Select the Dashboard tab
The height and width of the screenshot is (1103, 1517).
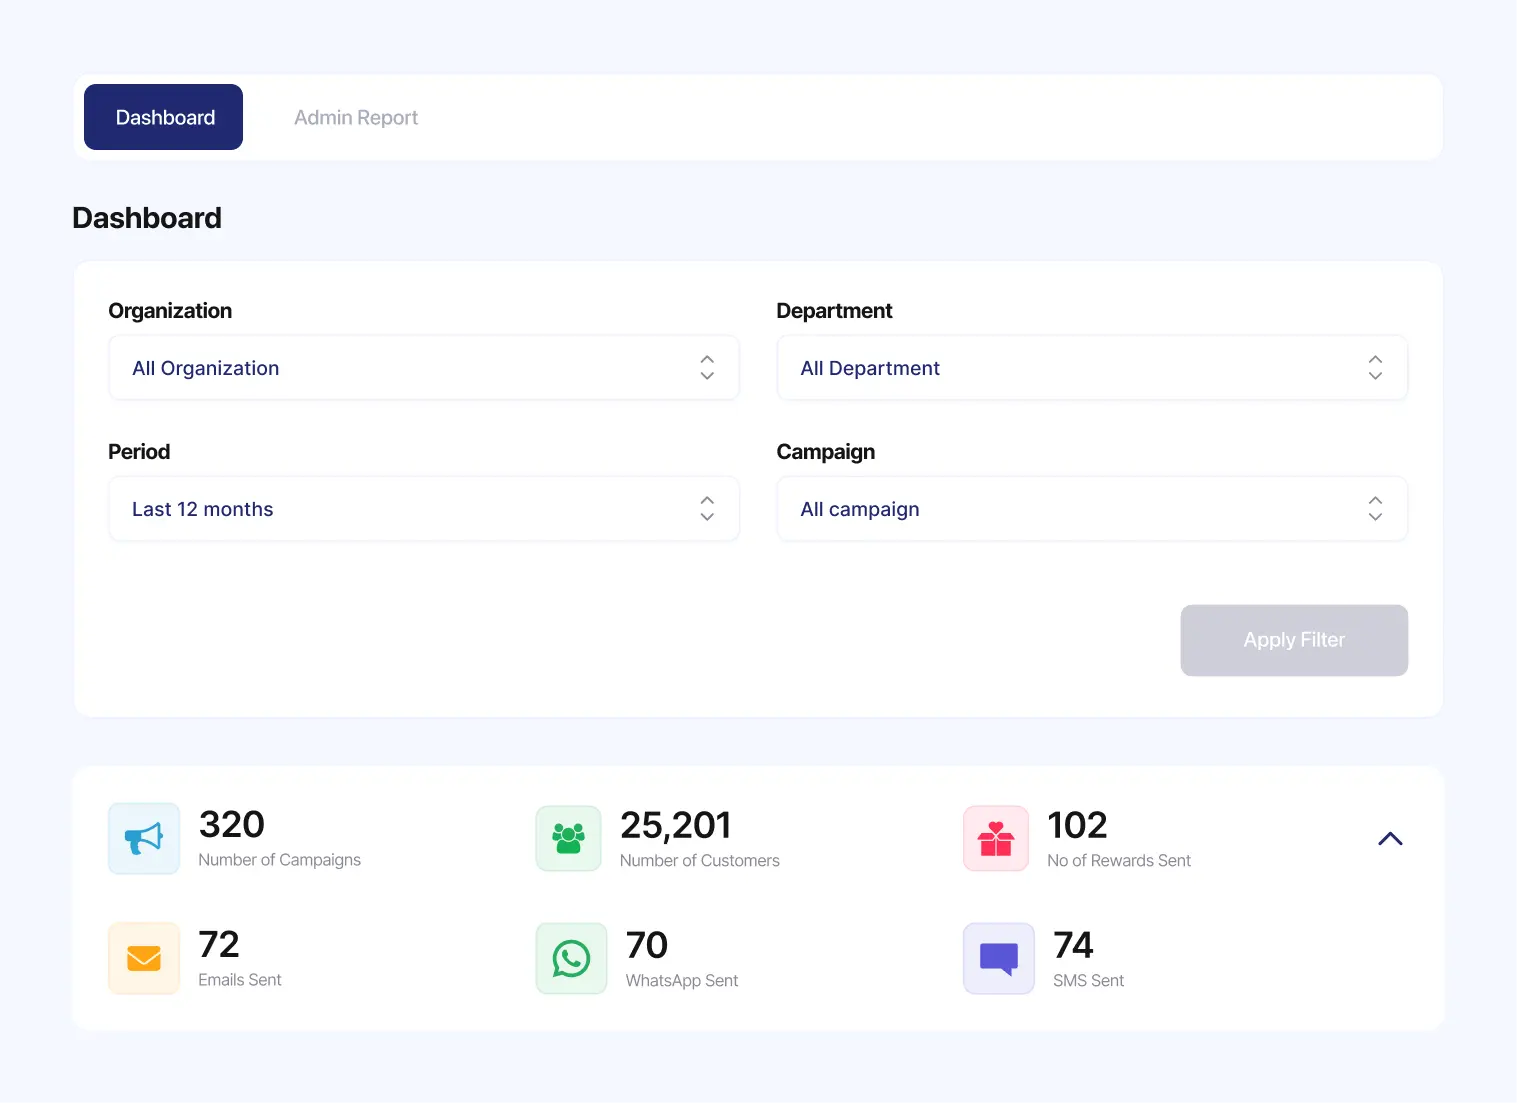(163, 117)
